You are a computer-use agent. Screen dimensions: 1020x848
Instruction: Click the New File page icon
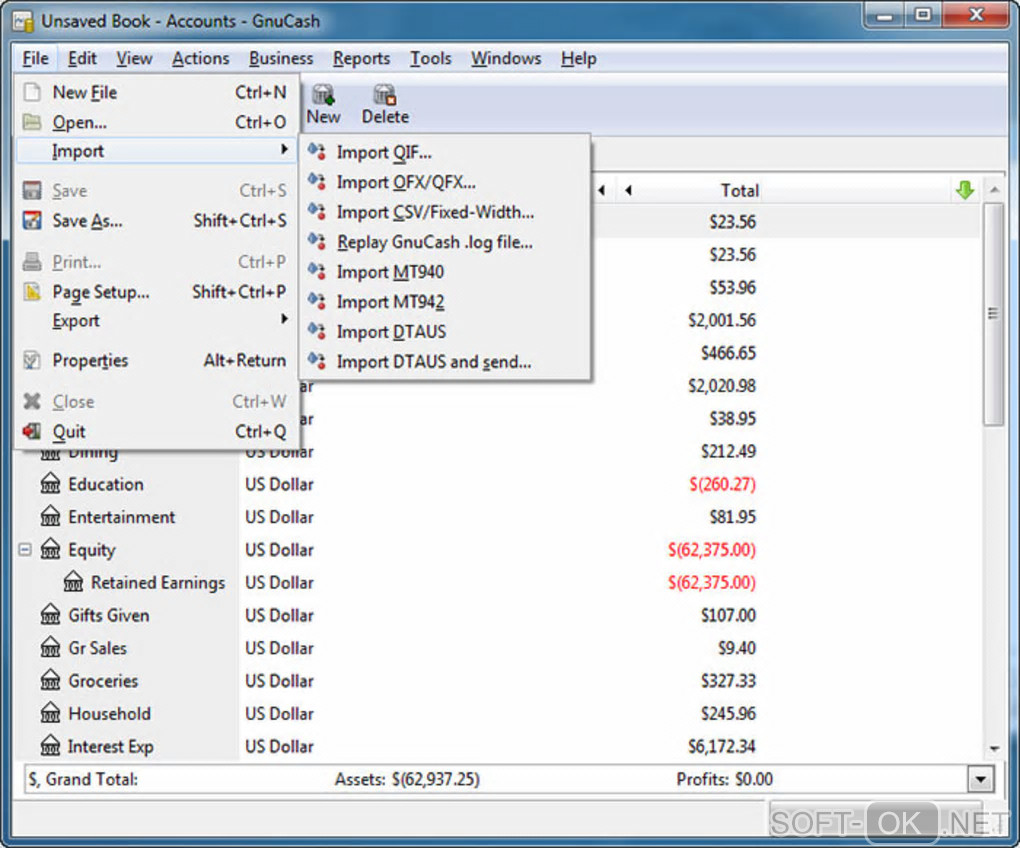tap(32, 92)
